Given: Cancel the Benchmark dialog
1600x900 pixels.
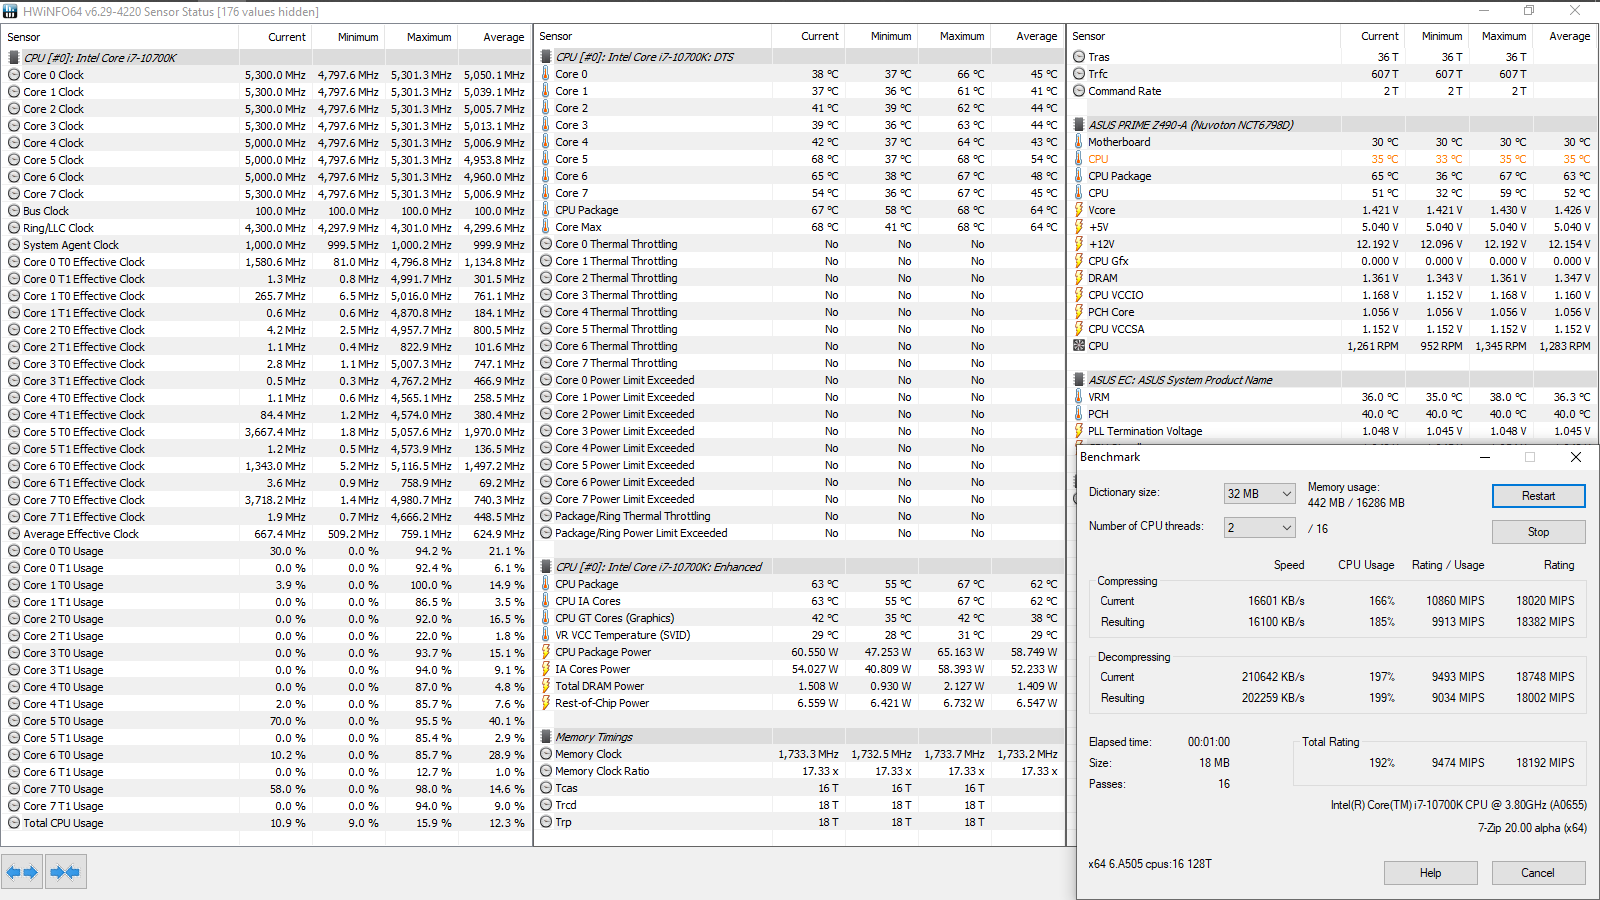Looking at the screenshot, I should tap(1538, 873).
